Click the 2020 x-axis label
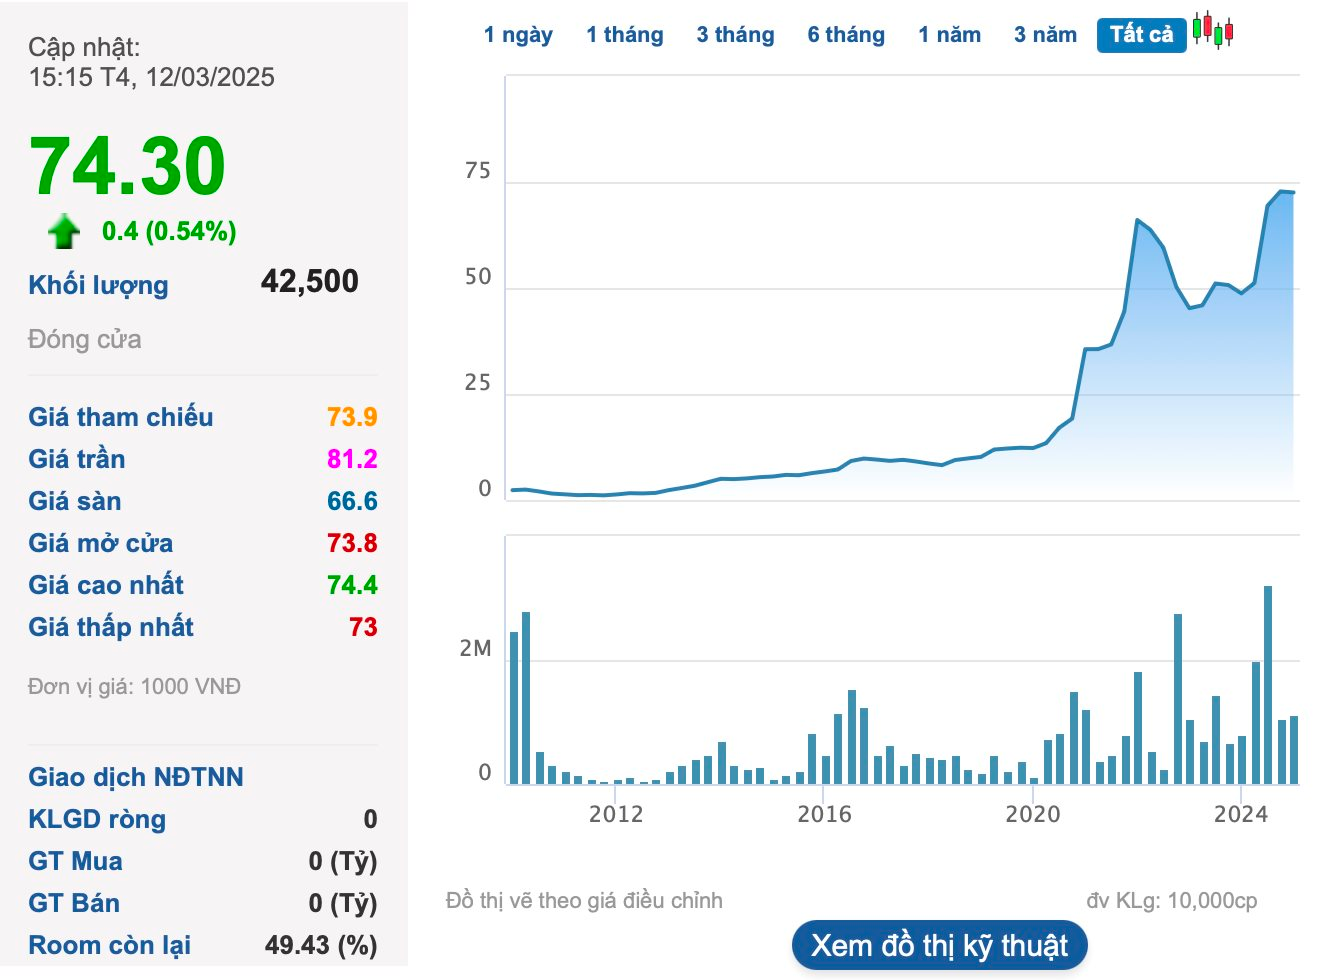This screenshot has height=980, width=1320. (1033, 814)
